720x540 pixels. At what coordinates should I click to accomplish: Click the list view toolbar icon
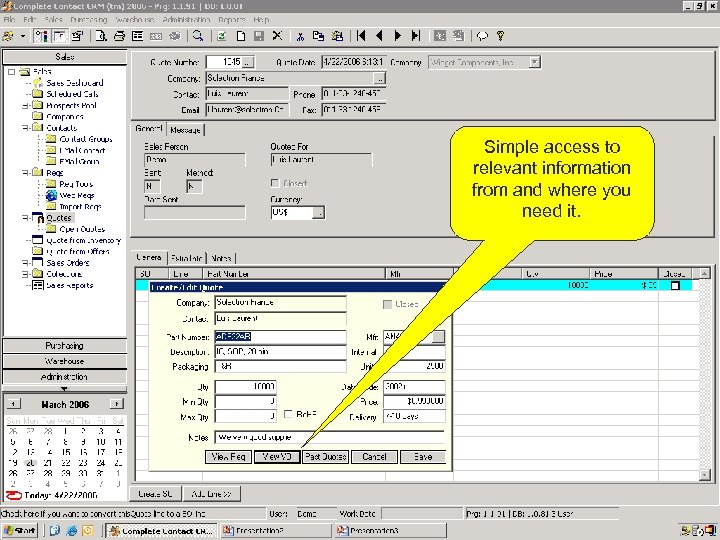click(x=137, y=36)
